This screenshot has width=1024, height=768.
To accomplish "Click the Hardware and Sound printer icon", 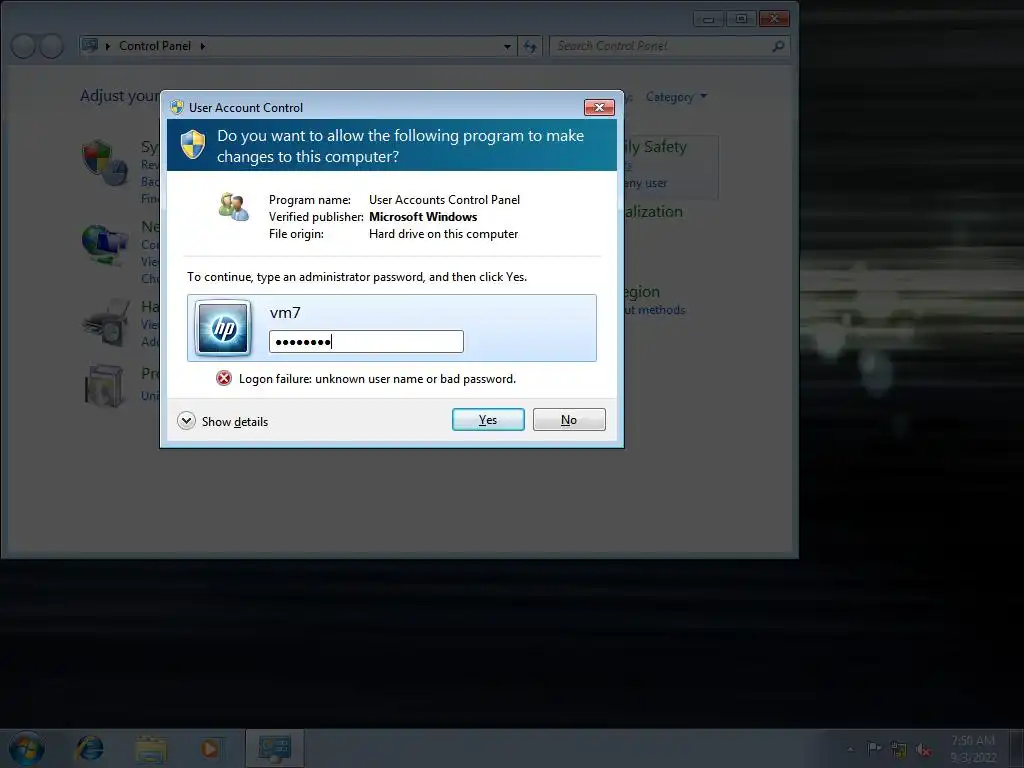I will [x=106, y=323].
